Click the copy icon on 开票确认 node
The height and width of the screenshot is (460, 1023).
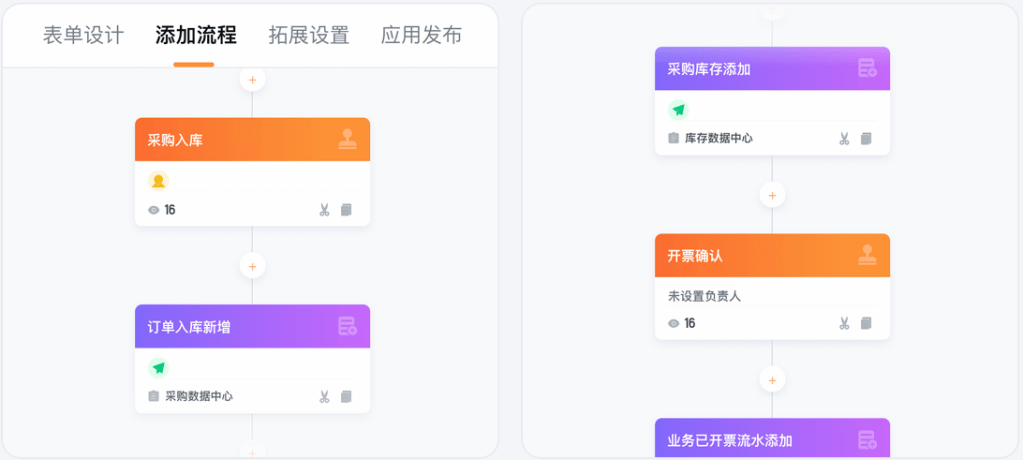coord(866,323)
